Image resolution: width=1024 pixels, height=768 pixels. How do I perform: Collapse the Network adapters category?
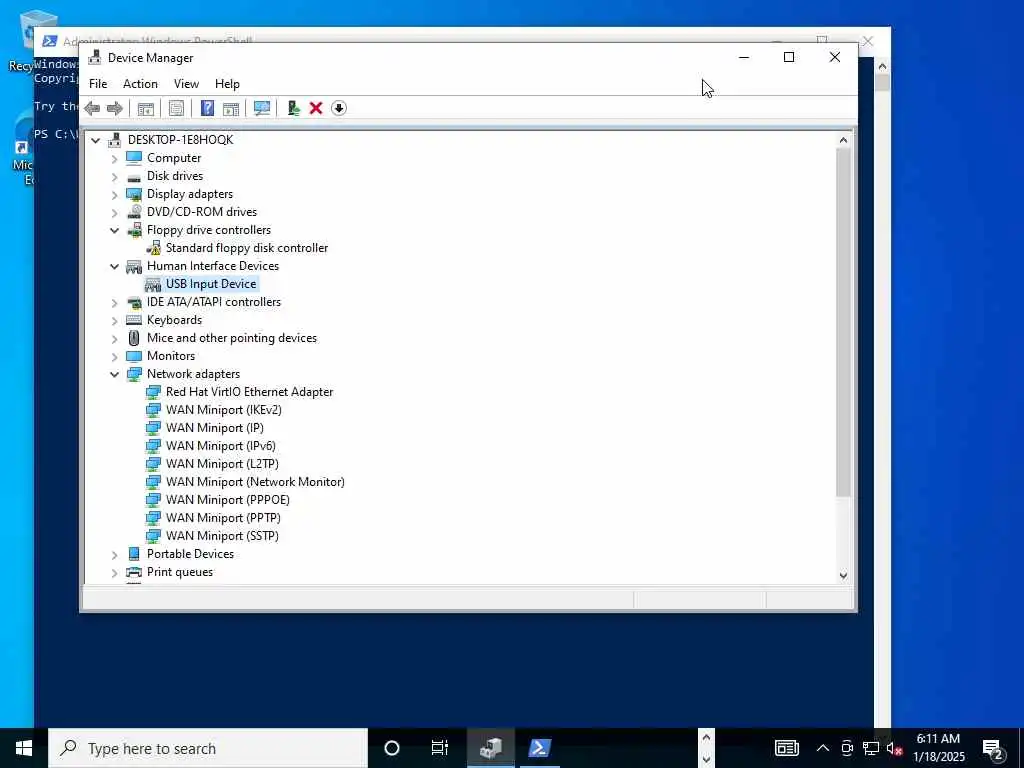tap(115, 374)
